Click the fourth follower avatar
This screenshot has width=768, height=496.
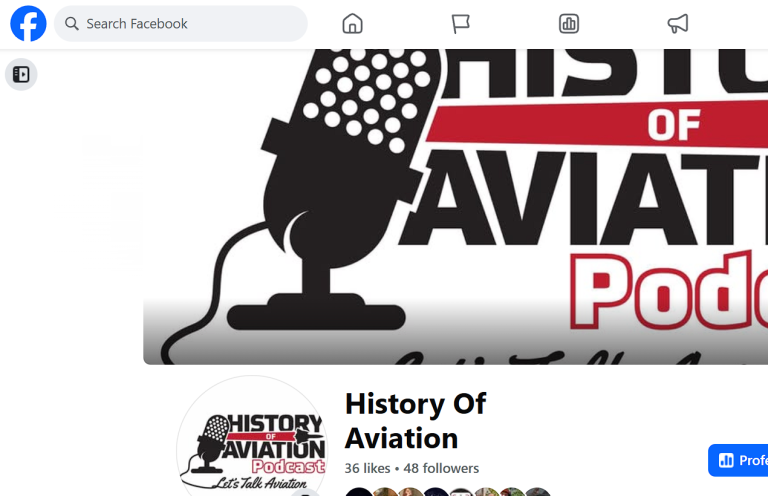[436, 492]
